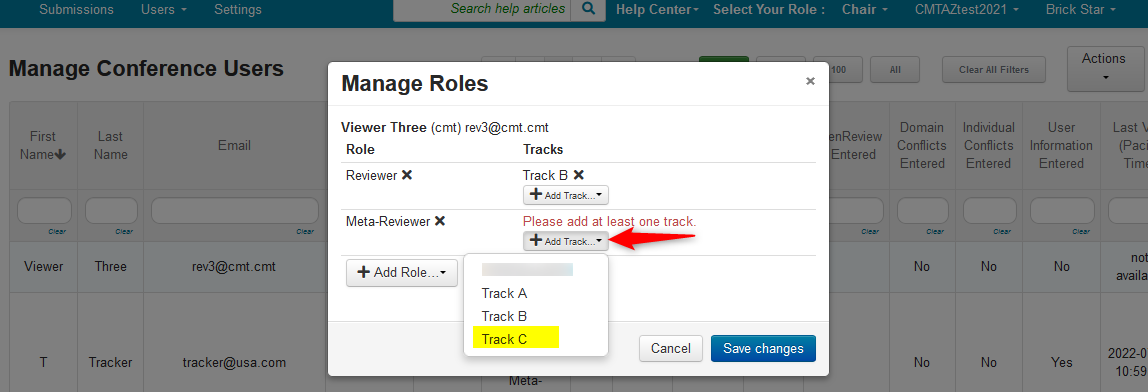
Task: Cancel the Manage Roles dialog
Action: [x=671, y=349]
